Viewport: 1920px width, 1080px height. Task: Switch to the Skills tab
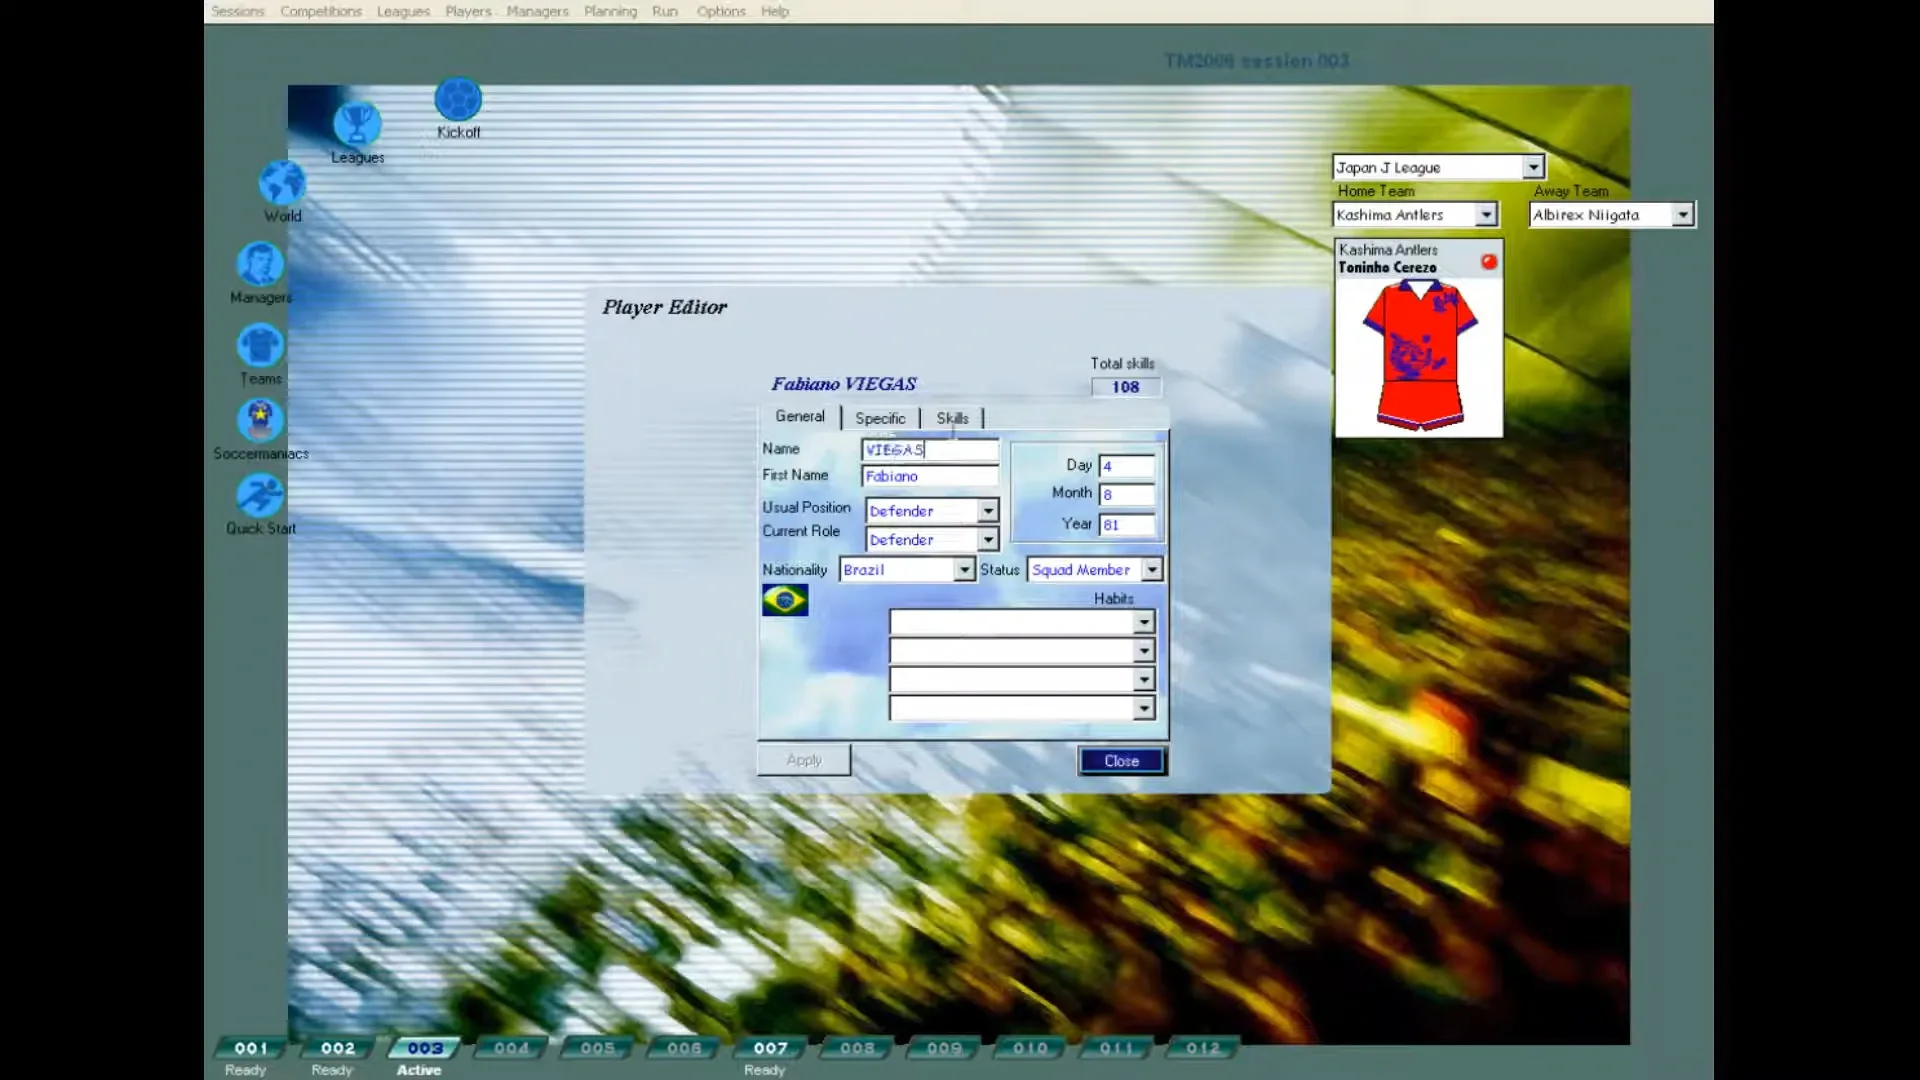click(952, 418)
